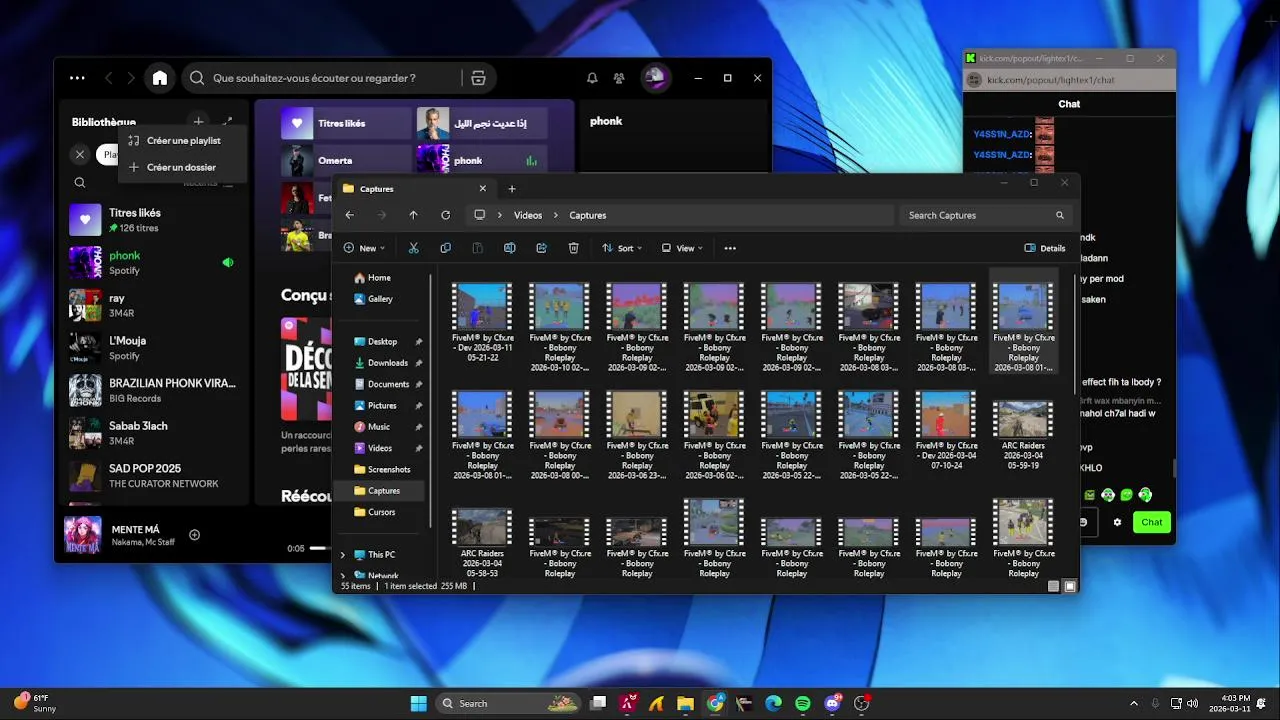The image size is (1280, 720).
Task: Choose 'Créer une playlist' menu entry
Action: coord(182,141)
